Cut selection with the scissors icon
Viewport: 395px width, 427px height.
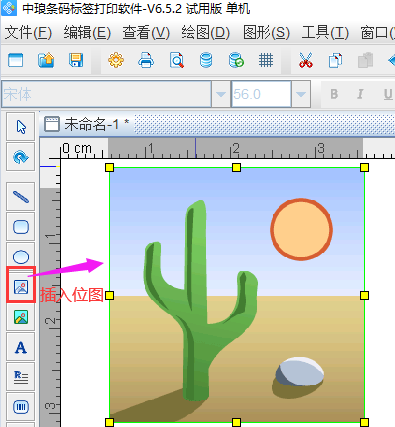click(x=306, y=60)
